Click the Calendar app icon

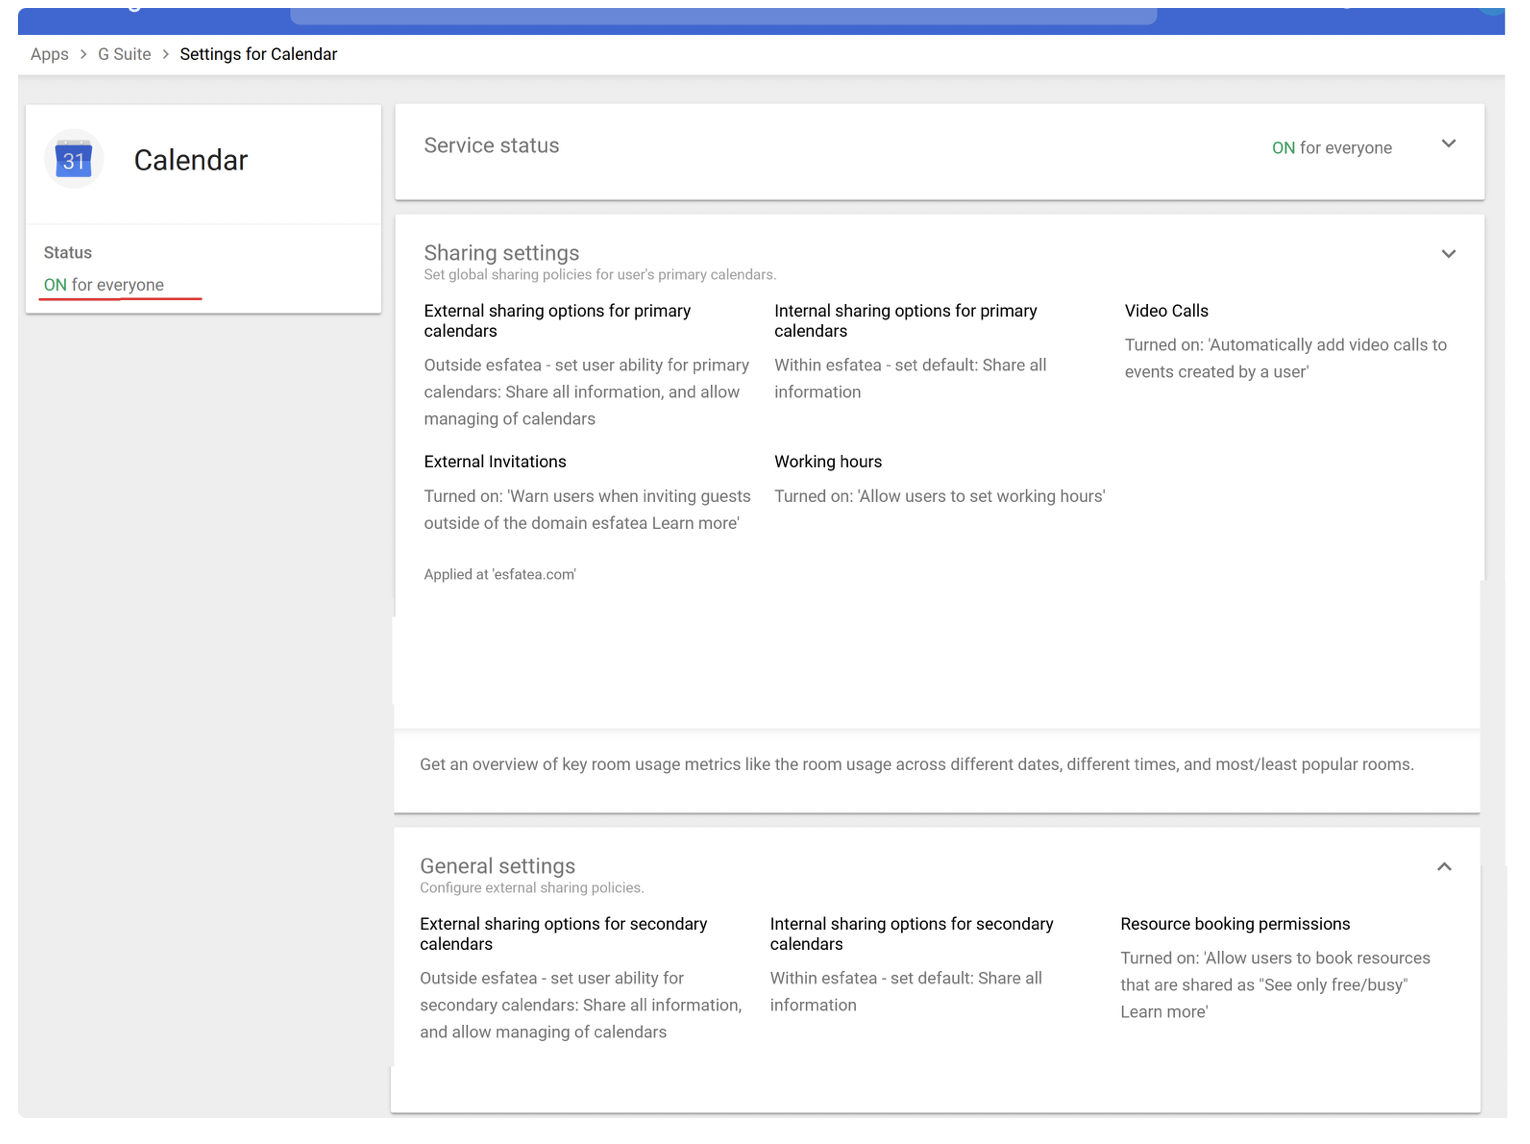pos(74,160)
